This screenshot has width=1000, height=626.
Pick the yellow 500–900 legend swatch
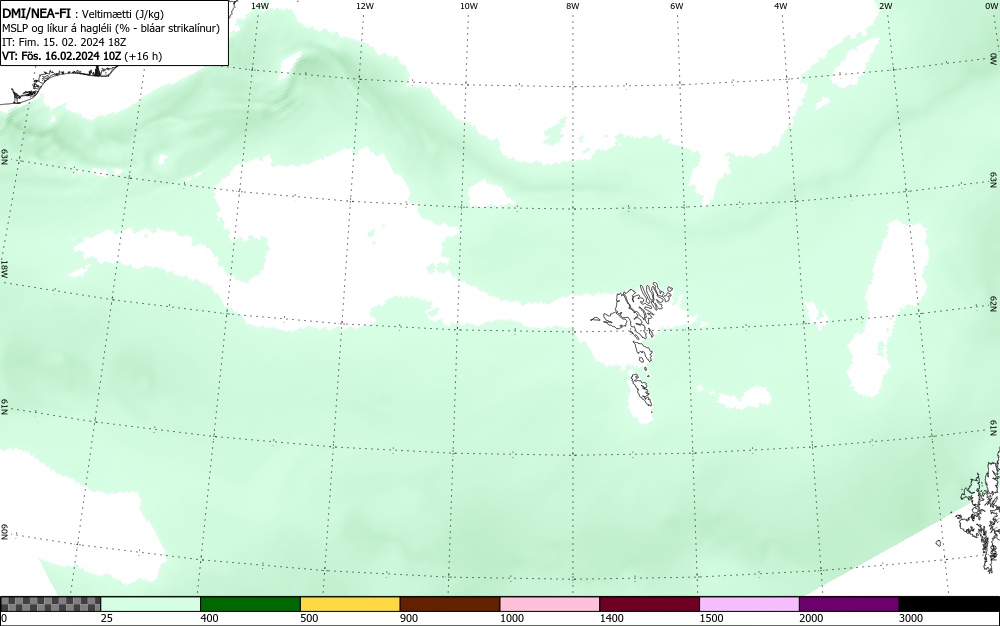click(350, 604)
